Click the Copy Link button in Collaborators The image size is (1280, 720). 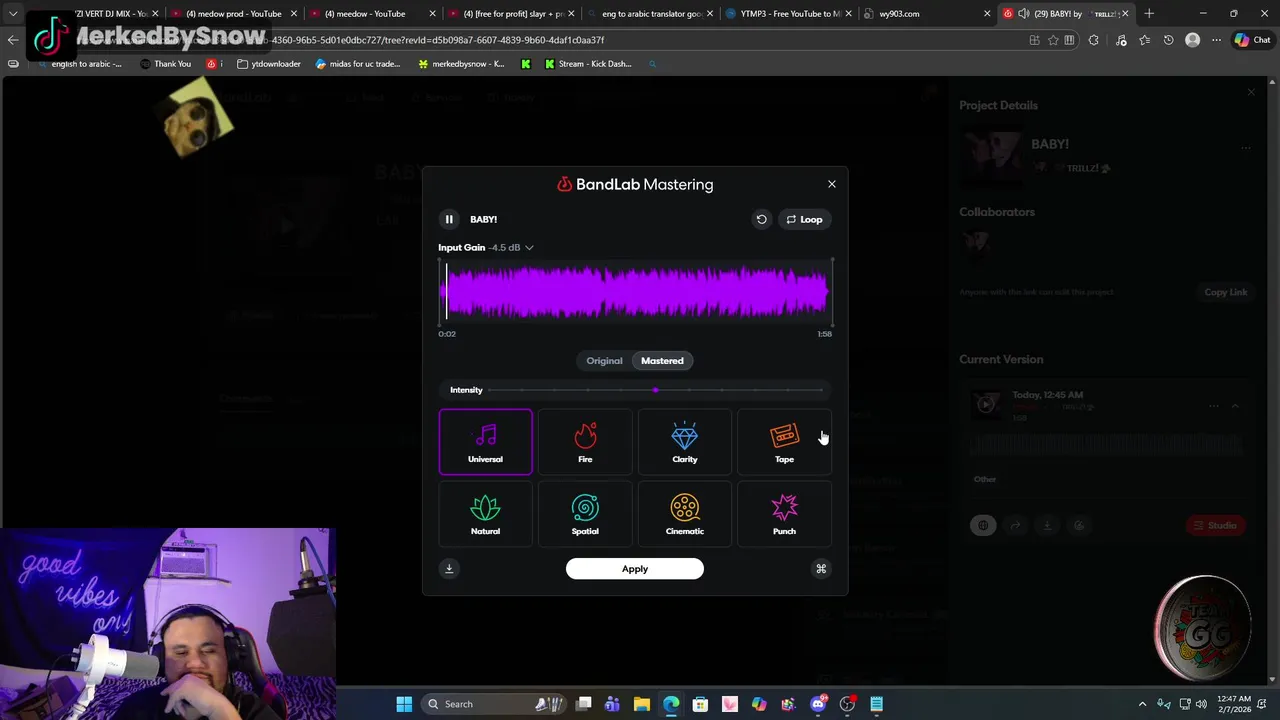[x=1225, y=292]
